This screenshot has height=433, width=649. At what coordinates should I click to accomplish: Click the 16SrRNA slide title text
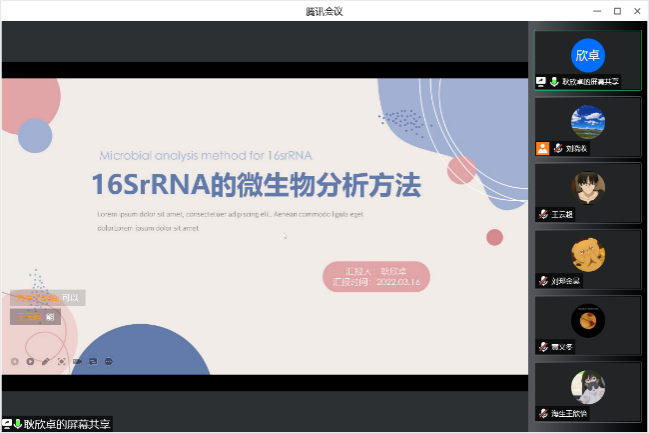point(256,185)
